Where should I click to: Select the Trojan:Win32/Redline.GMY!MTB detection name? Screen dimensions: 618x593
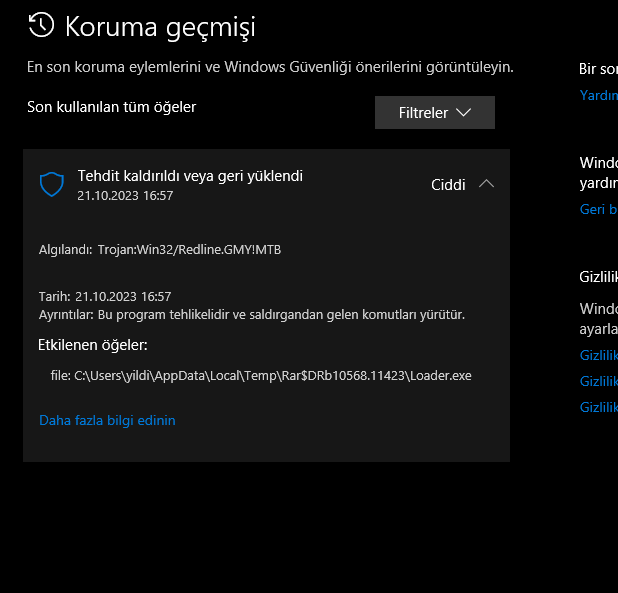point(190,250)
